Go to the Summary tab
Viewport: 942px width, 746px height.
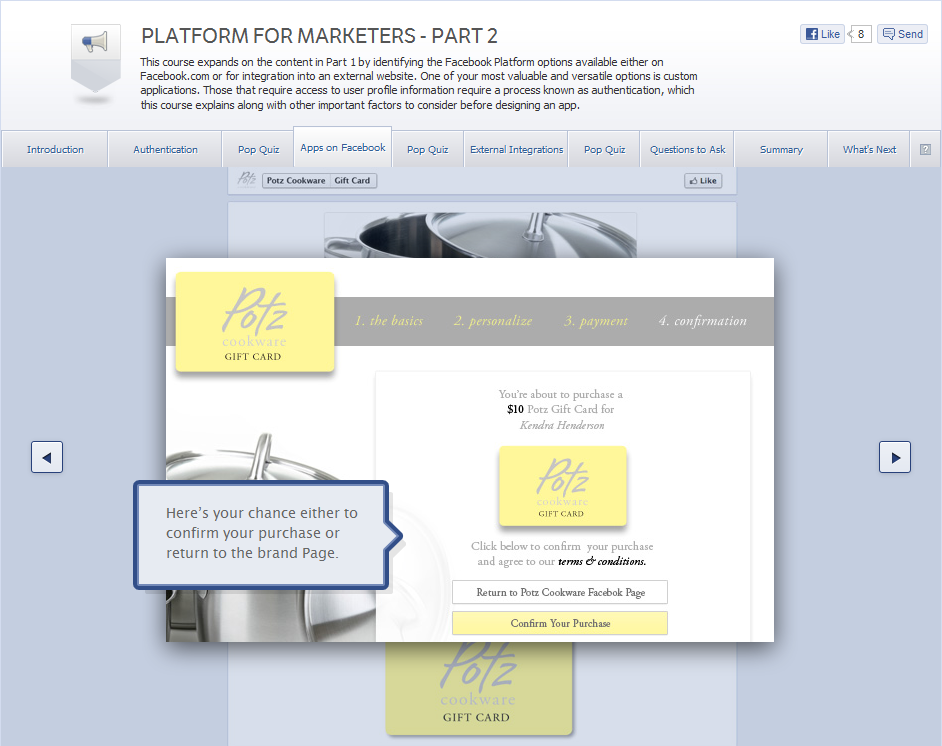781,150
